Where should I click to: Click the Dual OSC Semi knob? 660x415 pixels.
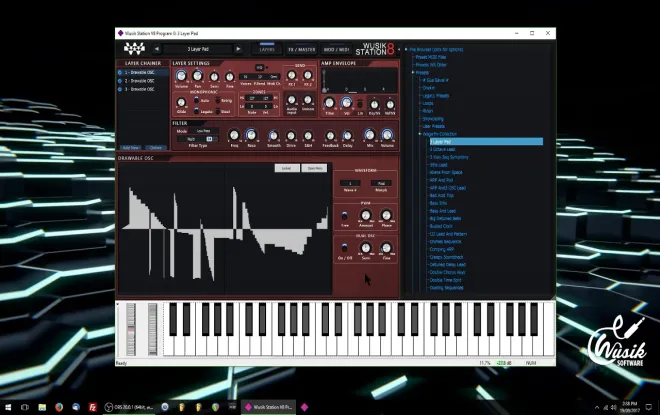click(x=366, y=248)
